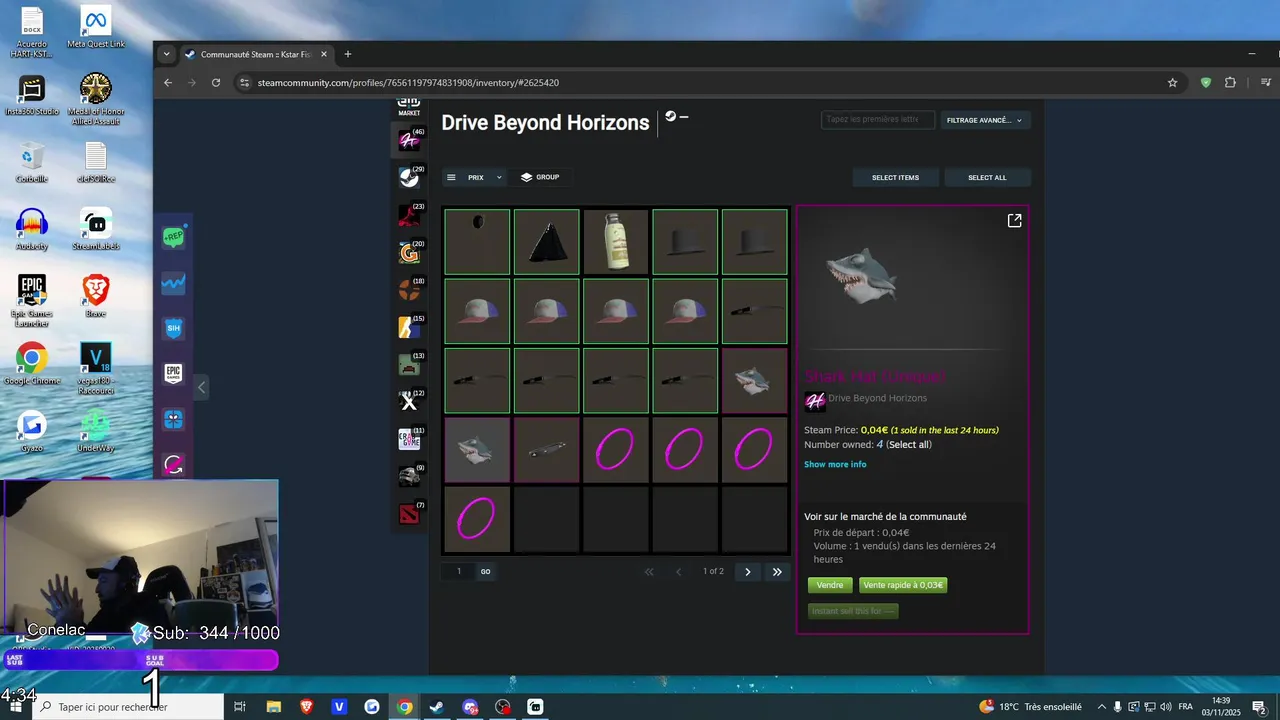Select the bottle item thumbnail

616,242
